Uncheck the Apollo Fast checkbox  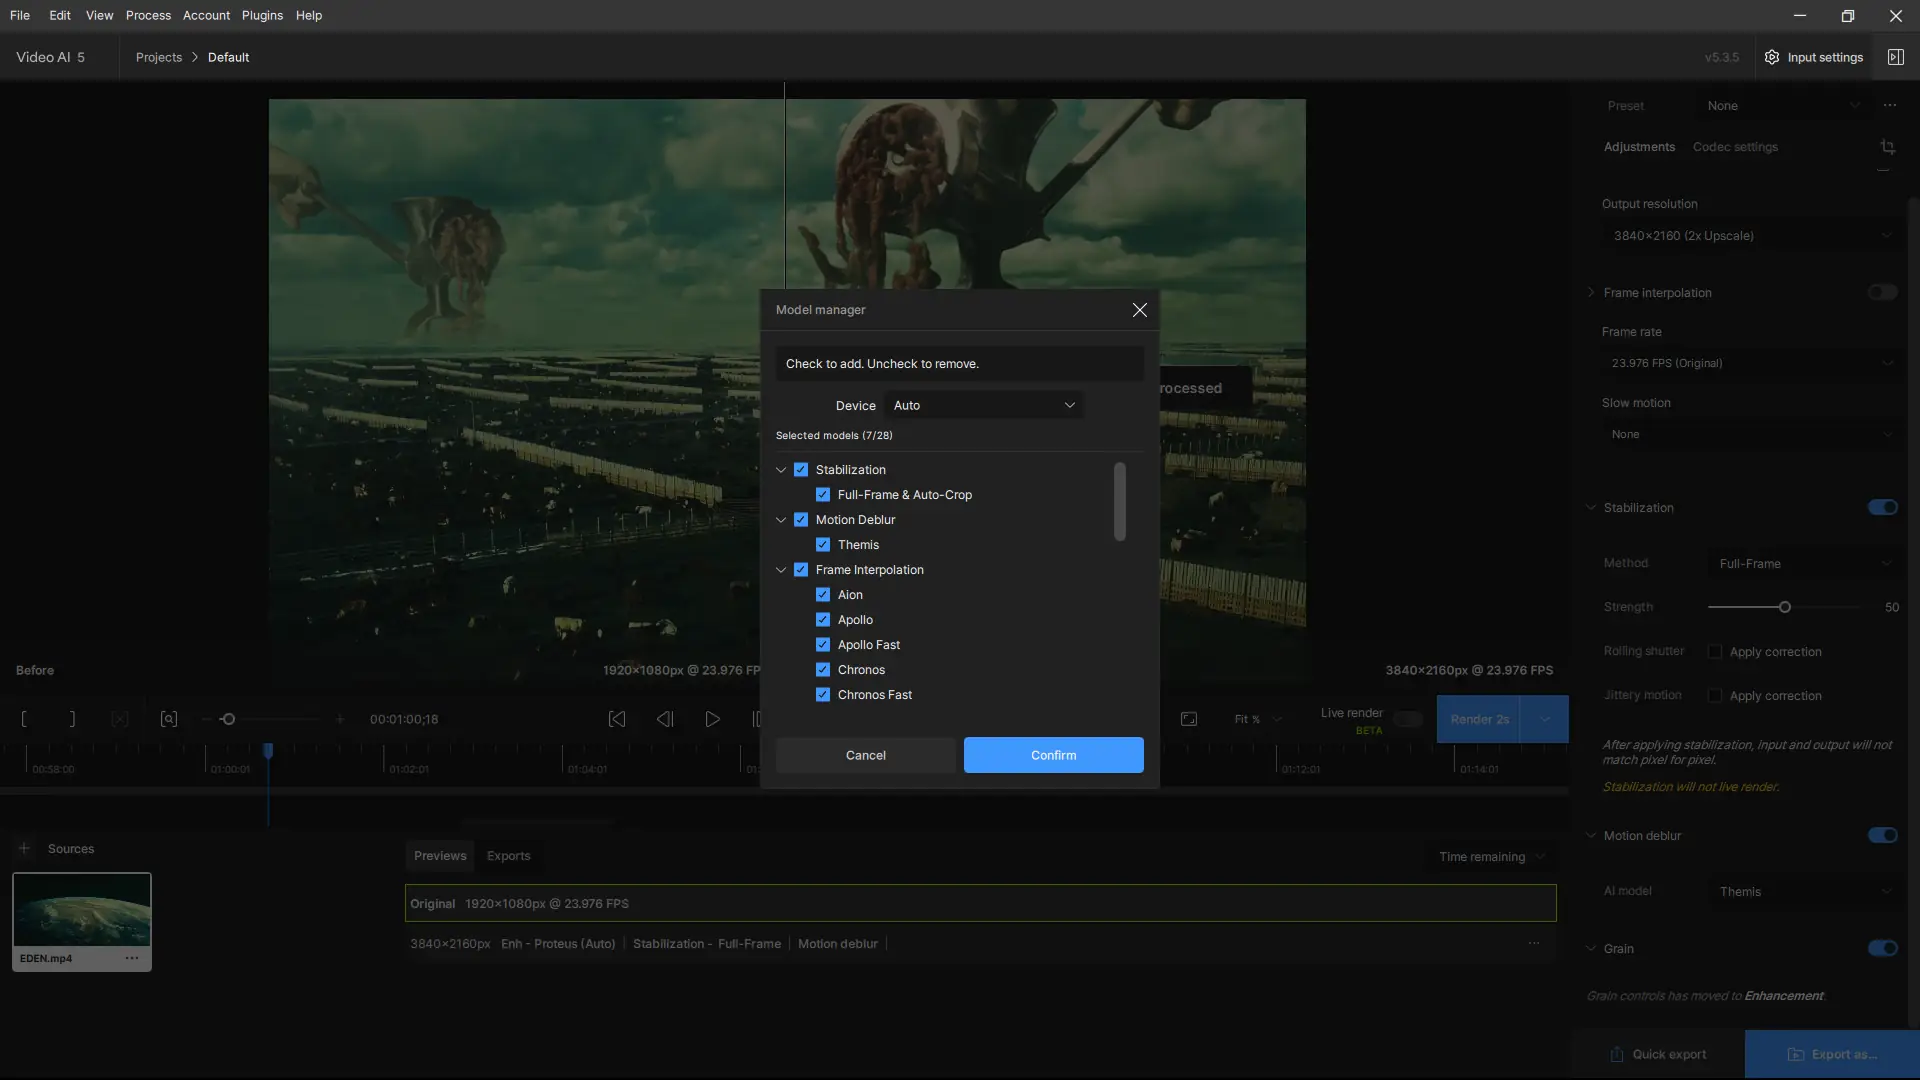[x=823, y=645]
